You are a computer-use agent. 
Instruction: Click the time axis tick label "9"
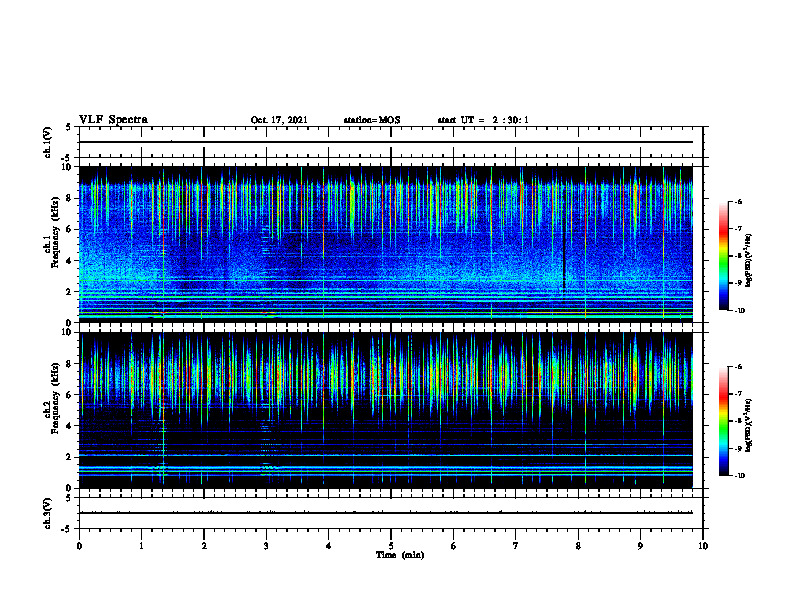(x=640, y=546)
